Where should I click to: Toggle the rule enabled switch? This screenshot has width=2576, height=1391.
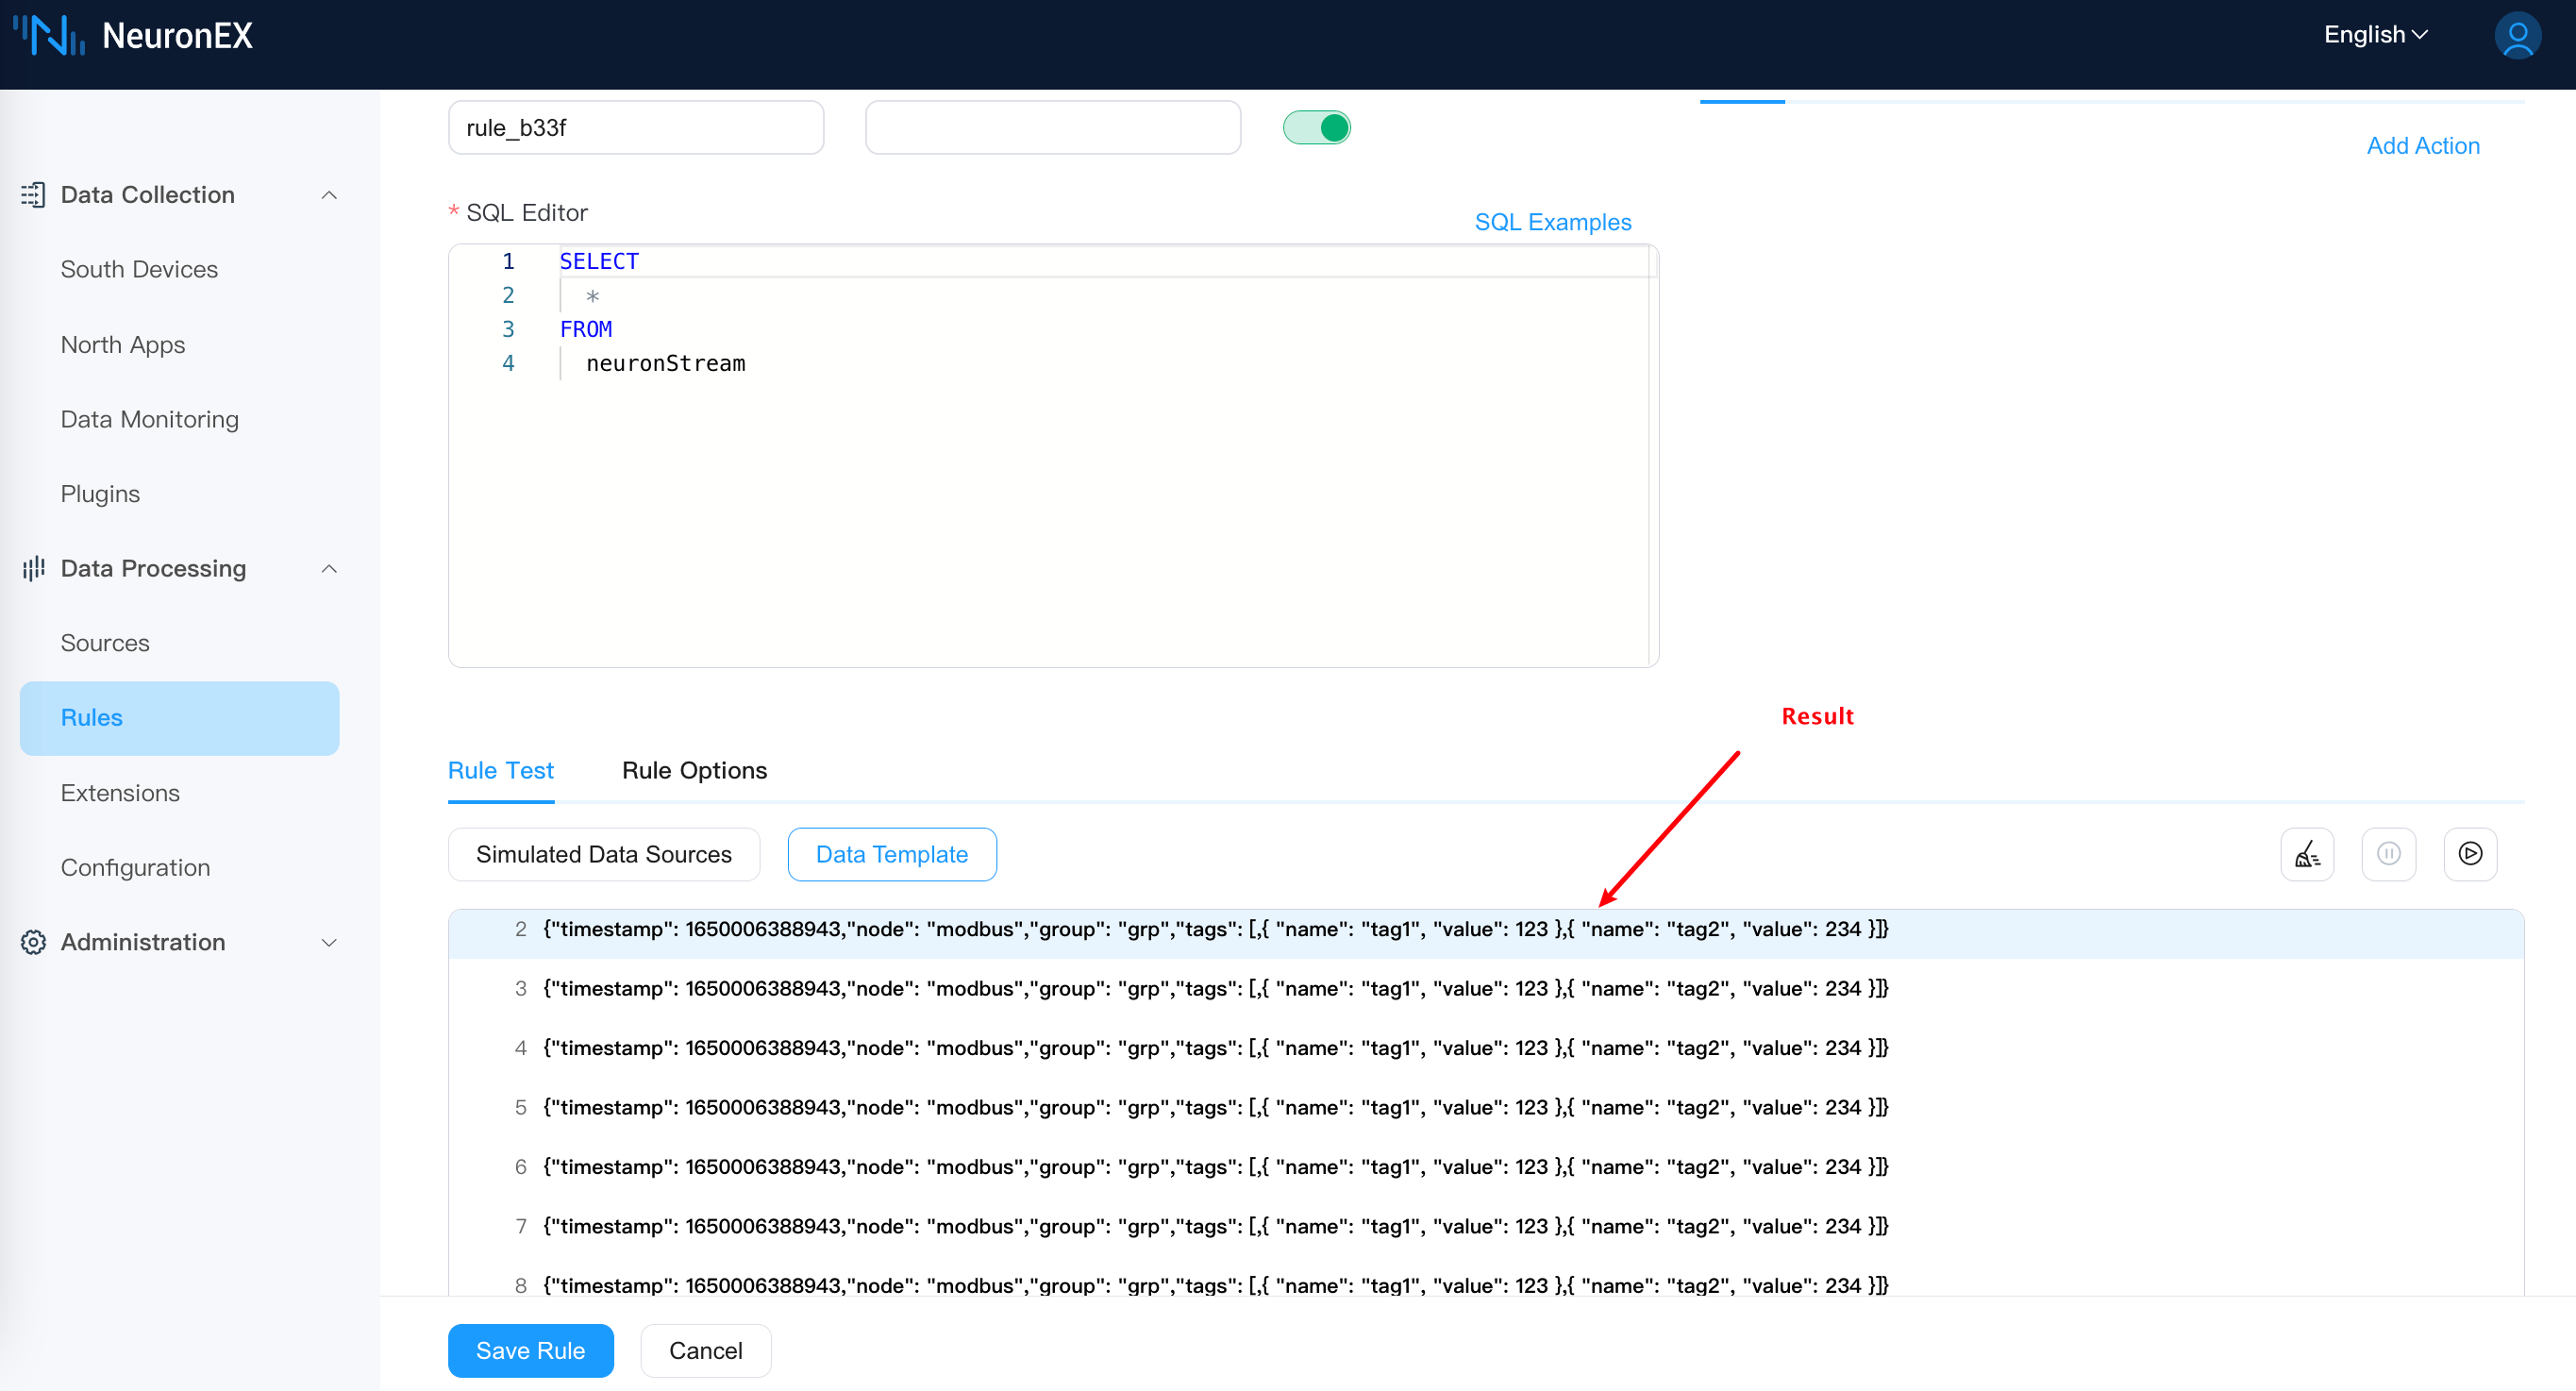1316,128
